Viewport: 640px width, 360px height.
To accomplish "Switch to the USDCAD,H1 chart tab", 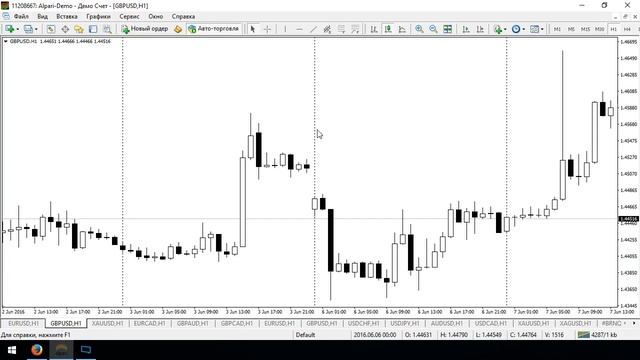I will [491, 323].
